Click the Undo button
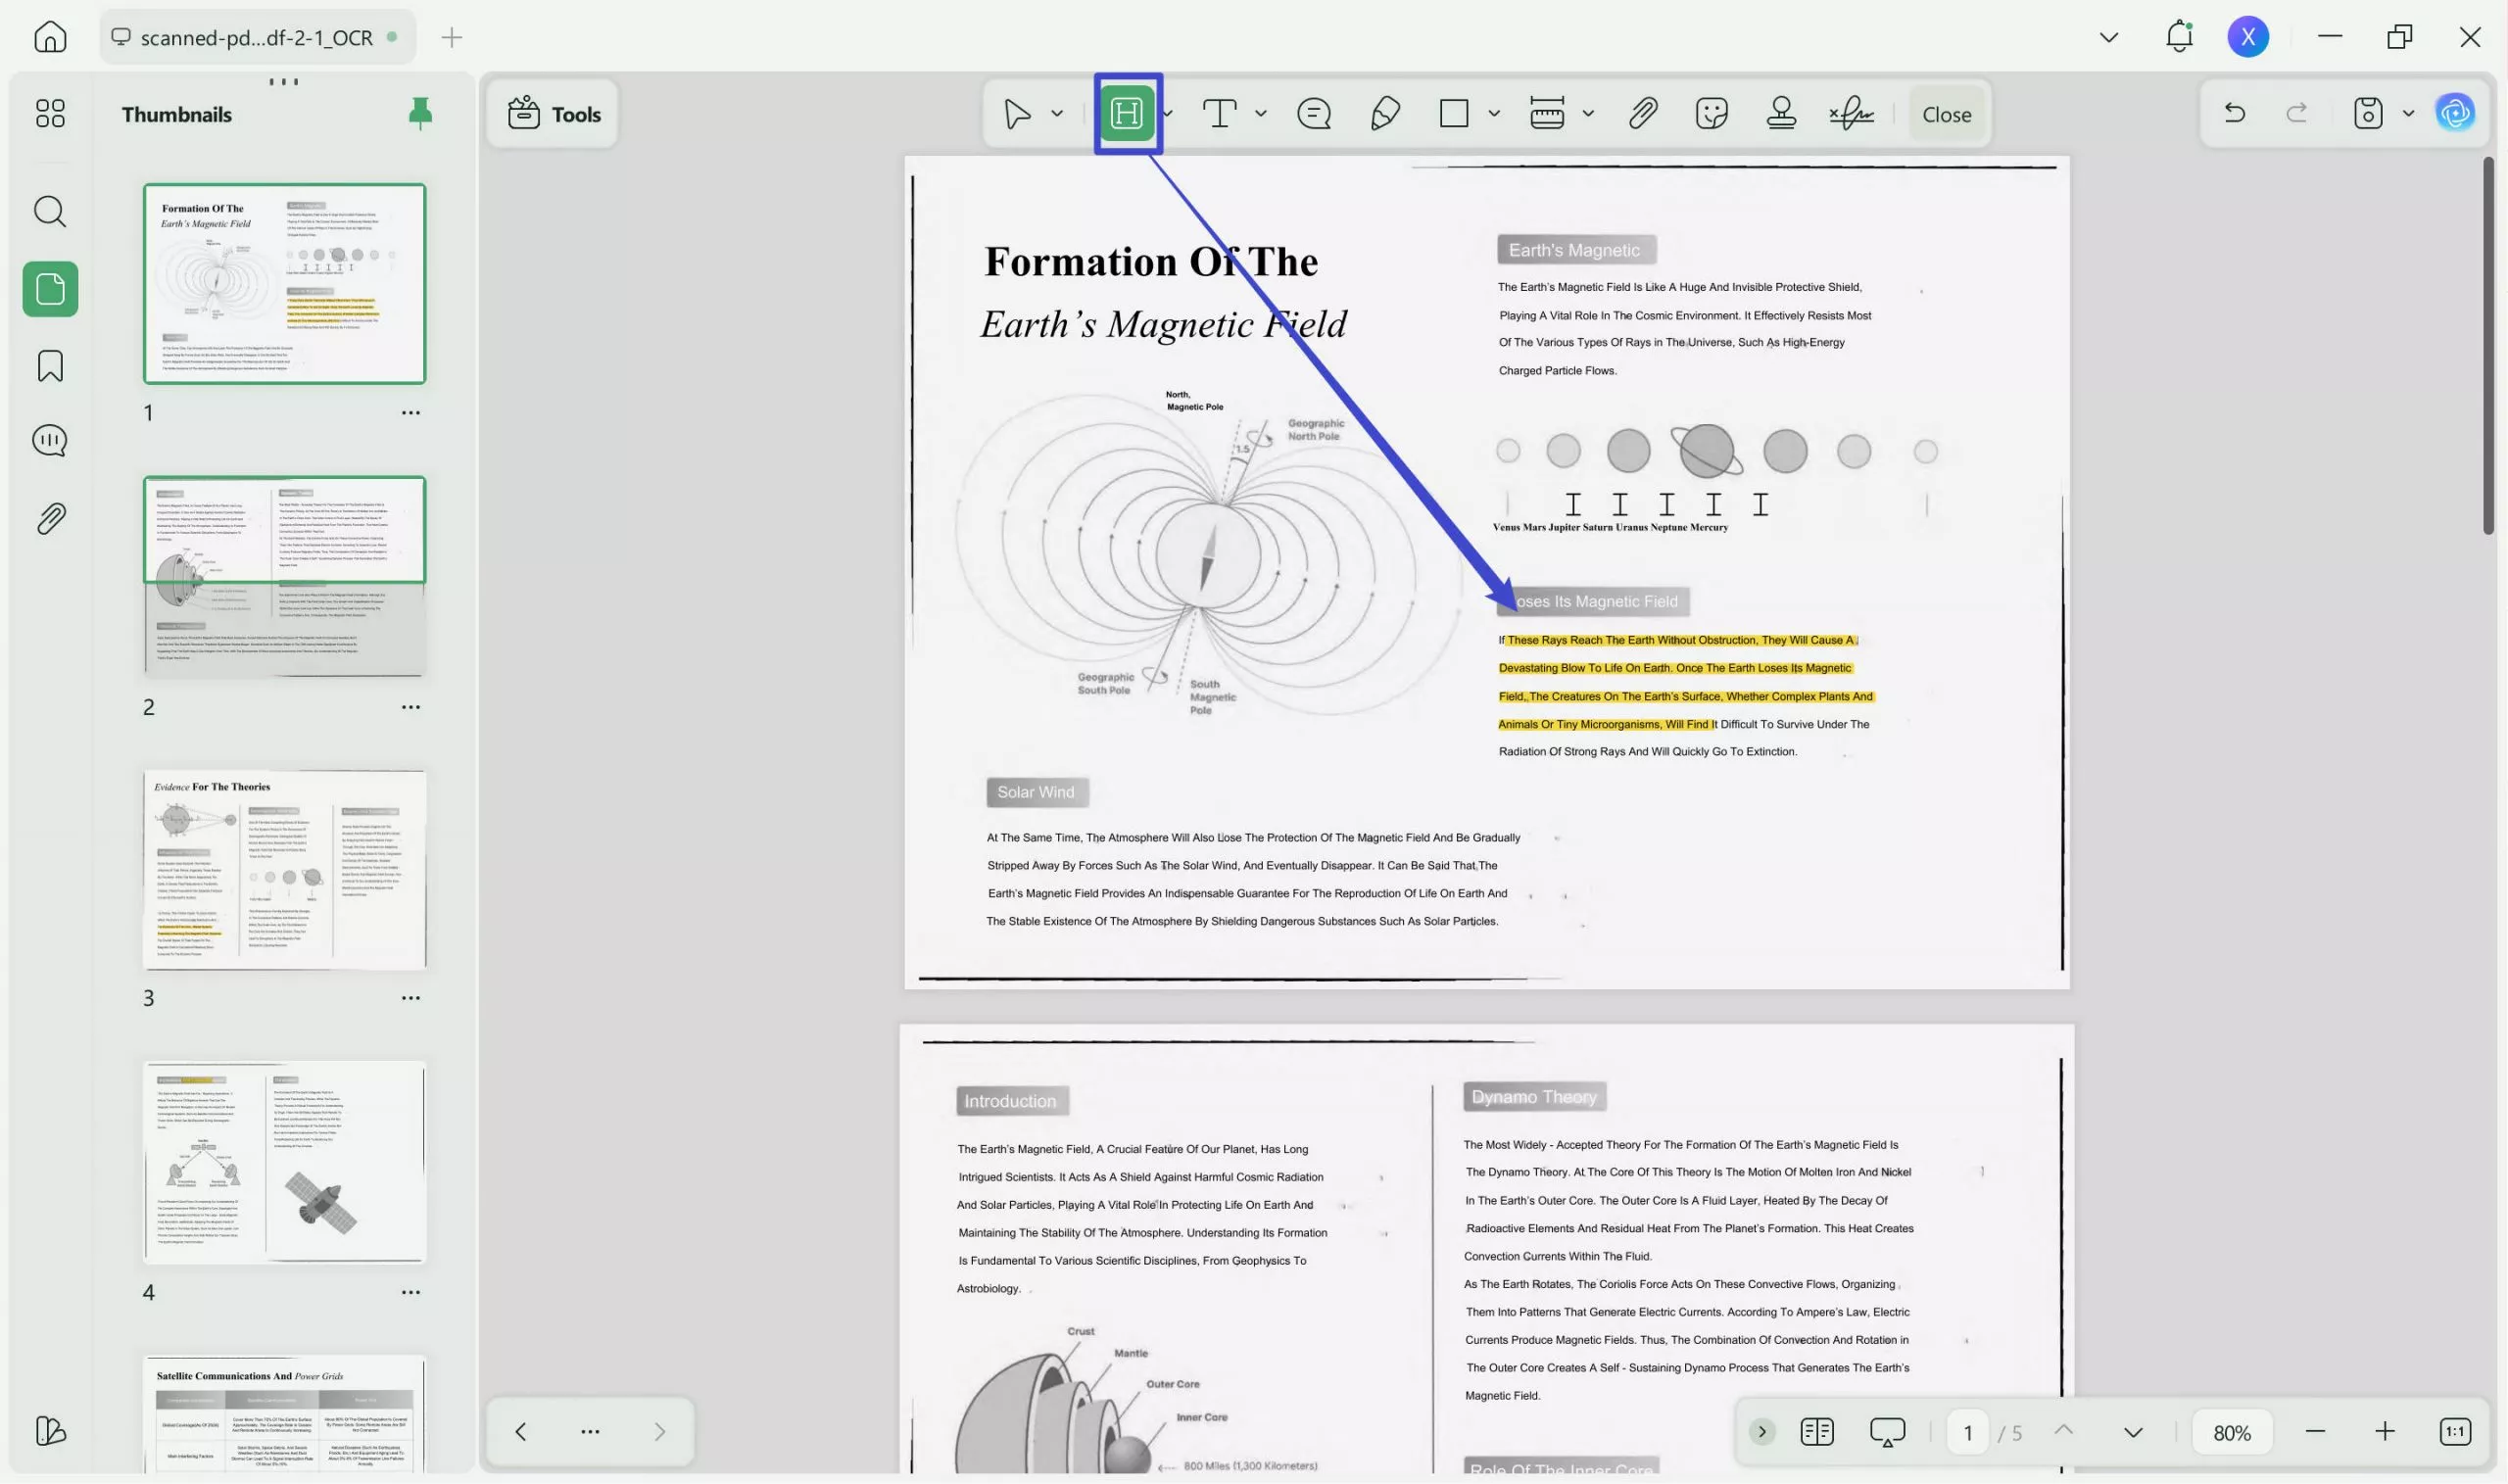The image size is (2508, 1484). [x=2234, y=113]
